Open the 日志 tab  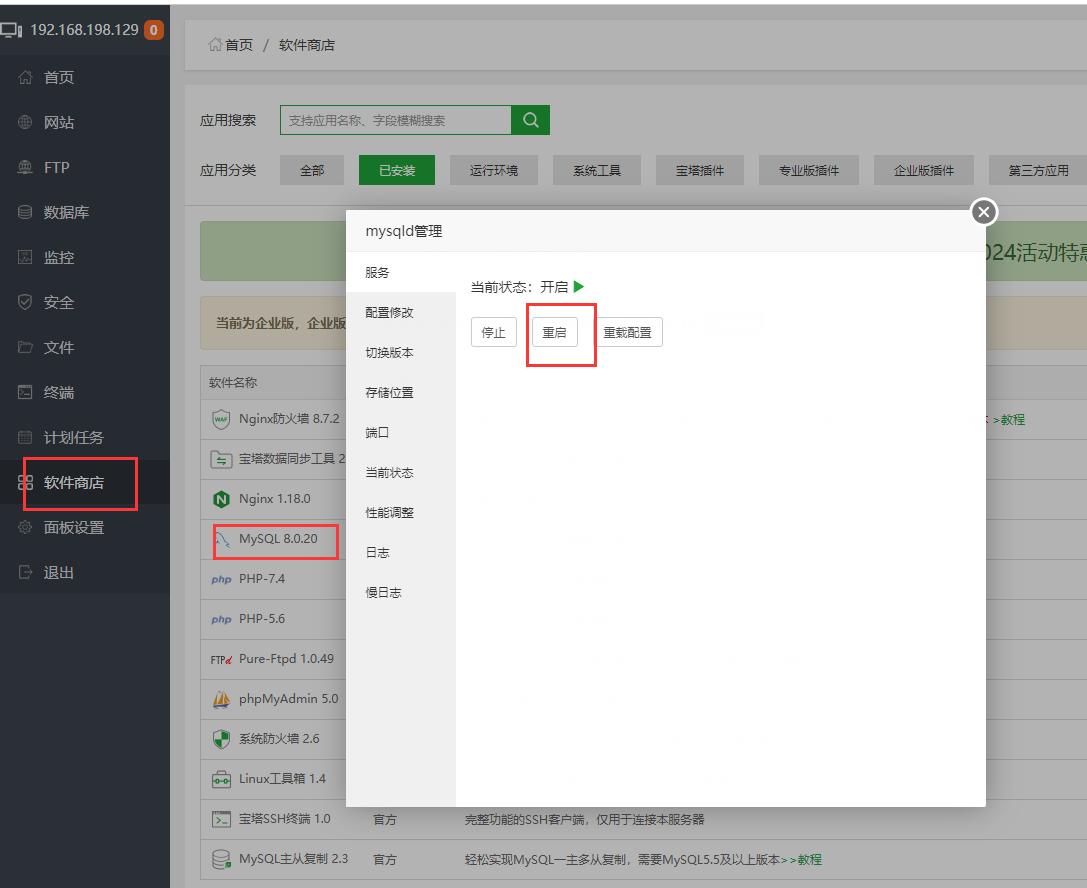(x=401, y=552)
